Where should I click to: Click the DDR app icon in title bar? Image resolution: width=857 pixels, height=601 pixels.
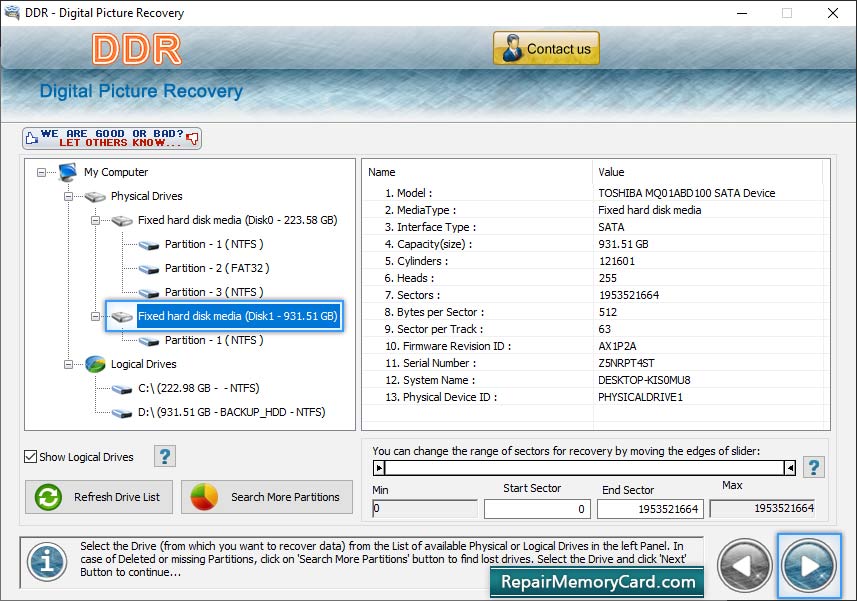11,12
